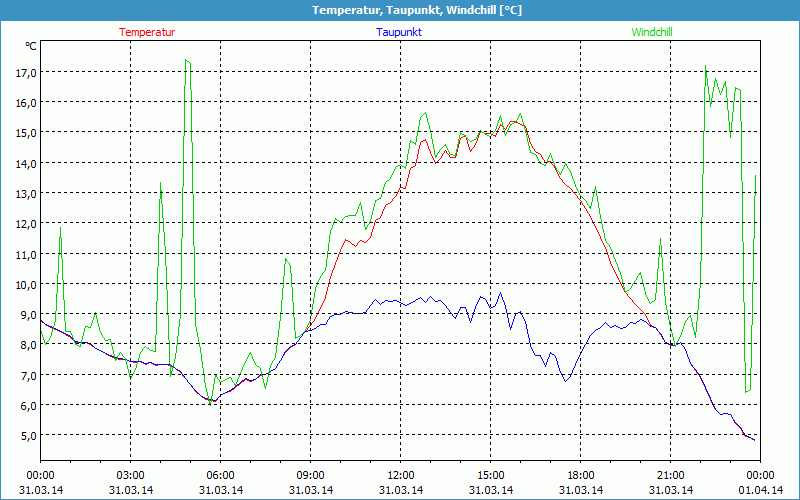Viewport: 800px width, 500px height.
Task: Select the 17,0 y-axis label
Action: click(26, 72)
